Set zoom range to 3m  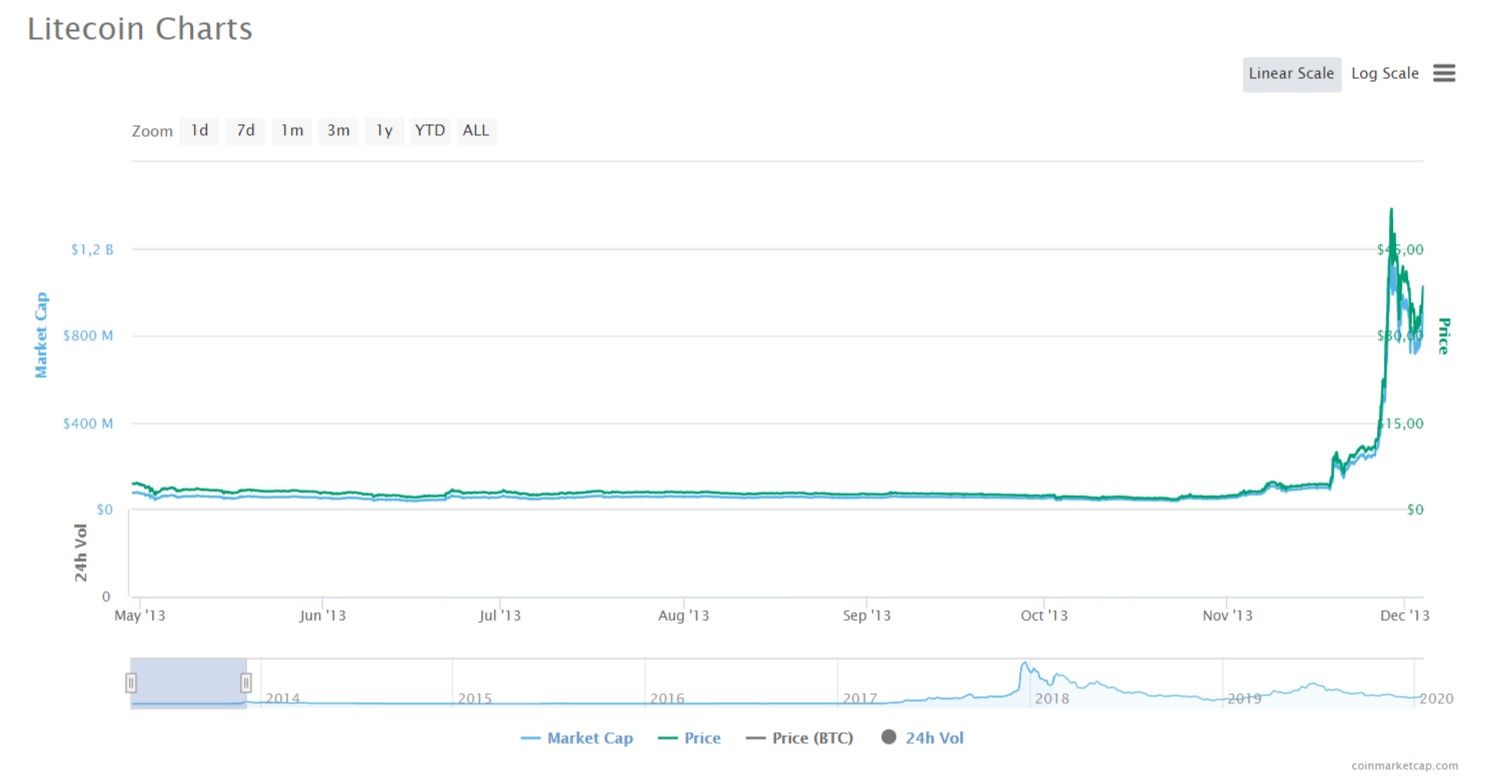(x=338, y=131)
